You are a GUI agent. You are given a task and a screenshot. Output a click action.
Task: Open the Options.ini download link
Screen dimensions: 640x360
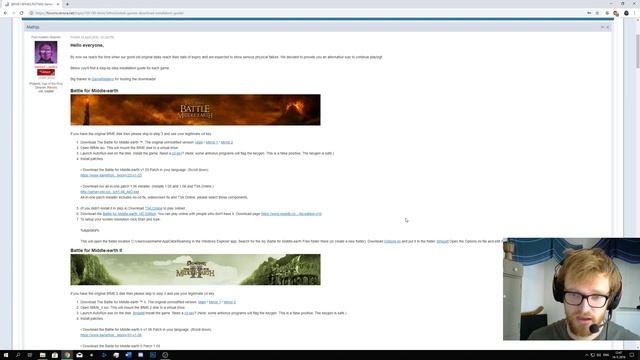click(392, 242)
